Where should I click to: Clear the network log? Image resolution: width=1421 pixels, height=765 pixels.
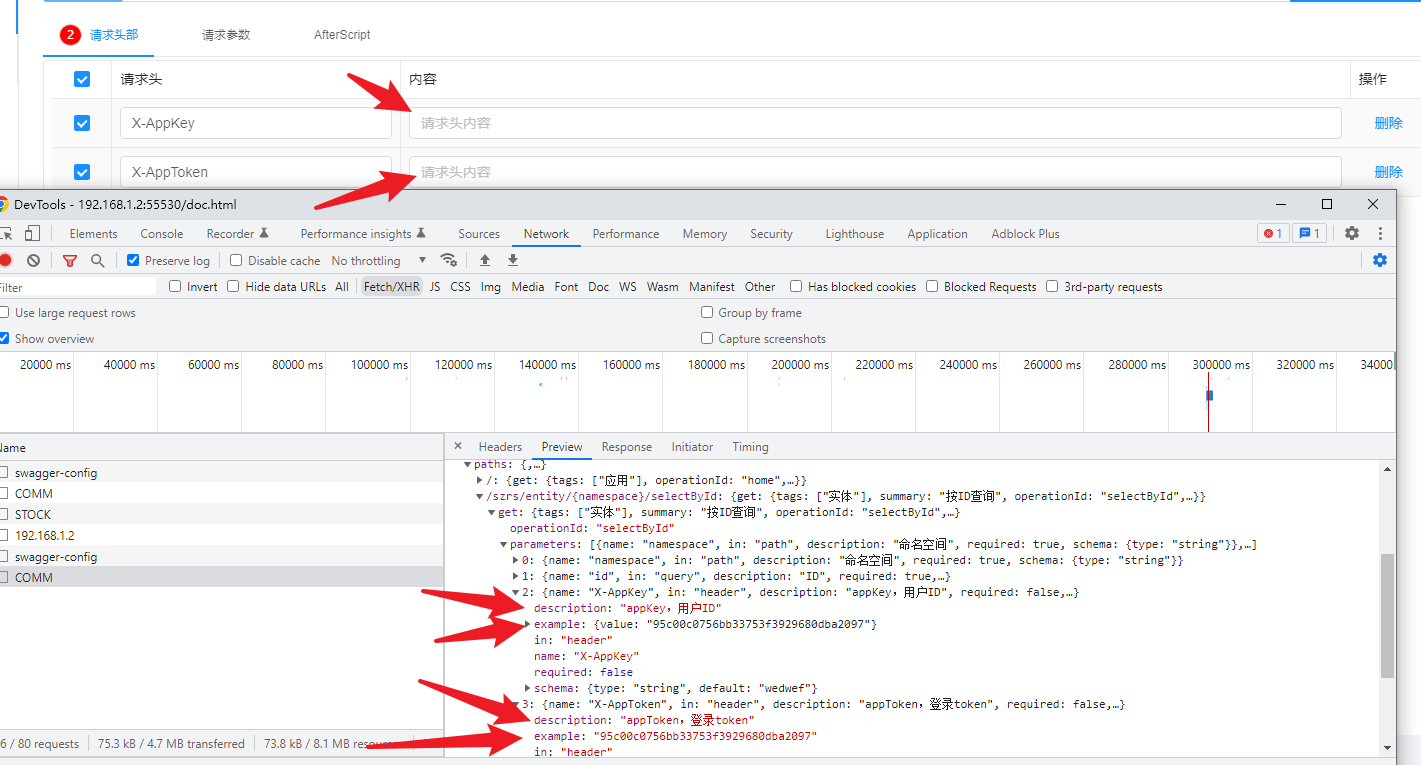pos(33,259)
